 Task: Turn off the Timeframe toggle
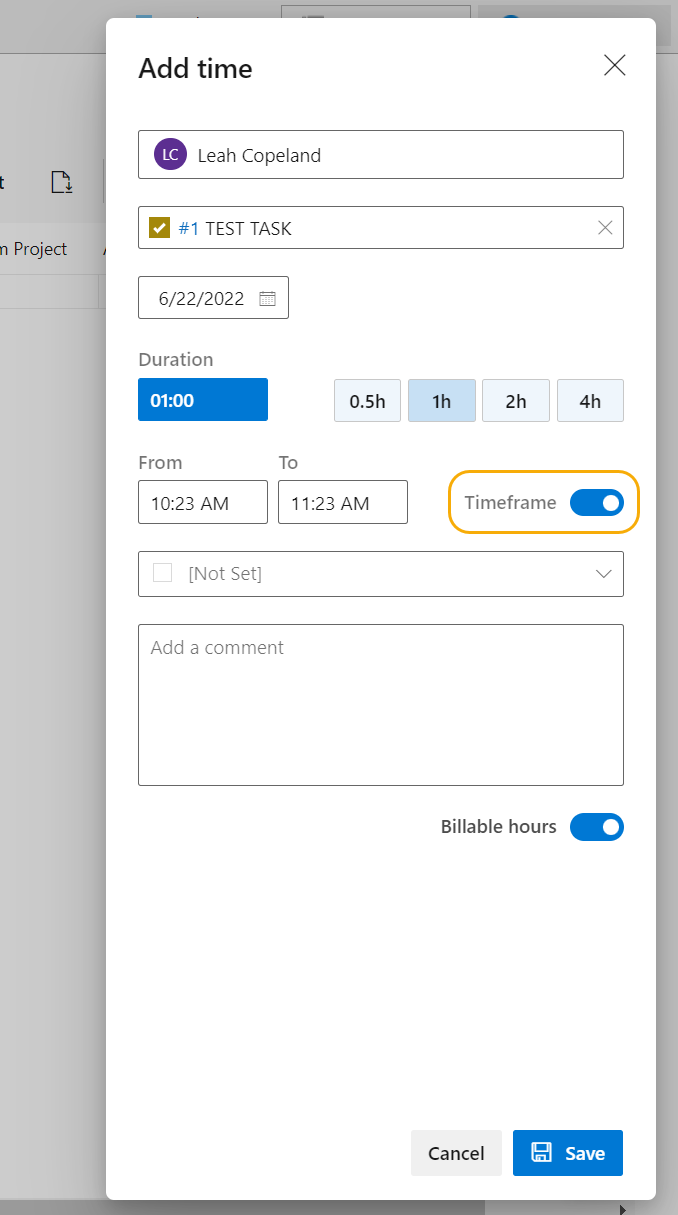597,503
